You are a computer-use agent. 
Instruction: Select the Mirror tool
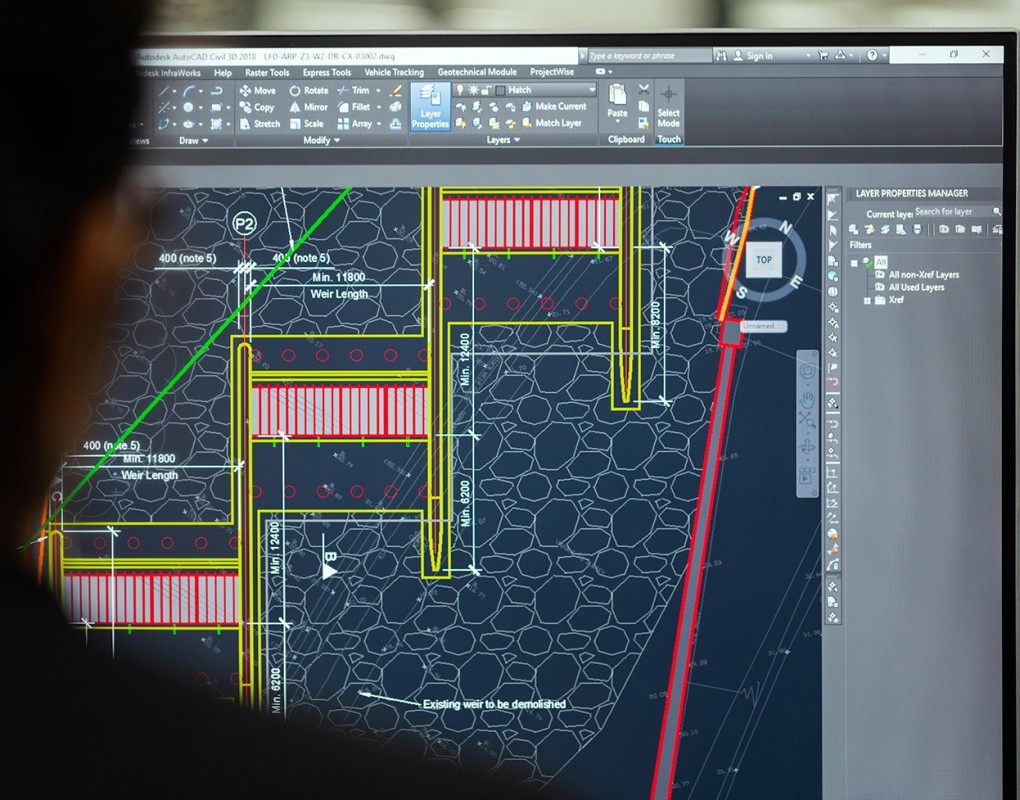pos(308,107)
